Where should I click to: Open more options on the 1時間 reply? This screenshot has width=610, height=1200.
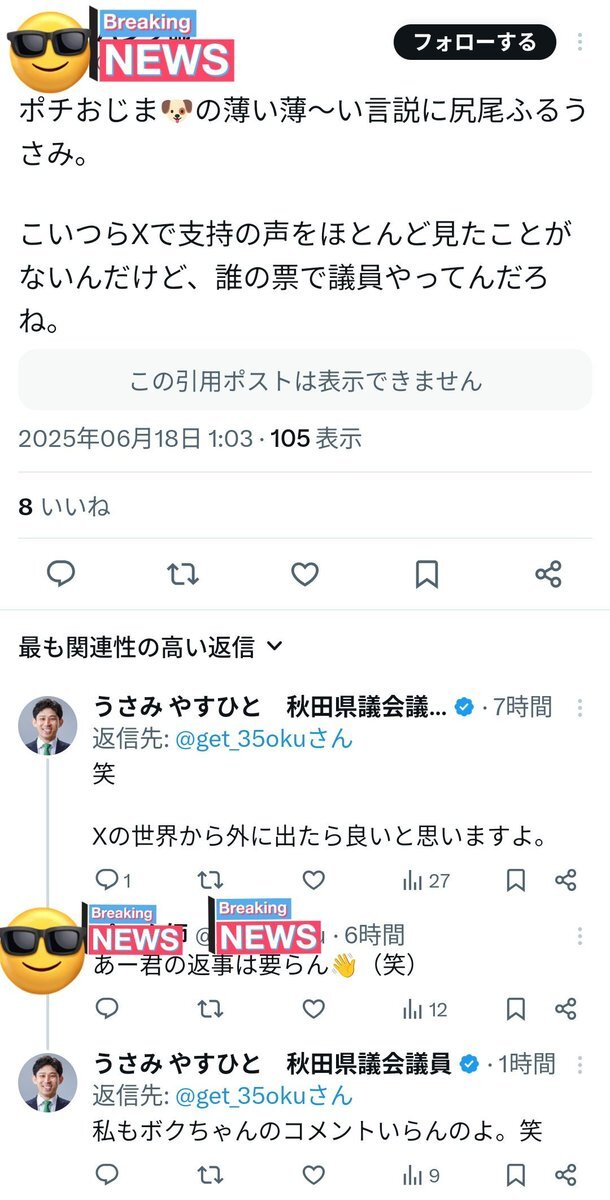[580, 1063]
